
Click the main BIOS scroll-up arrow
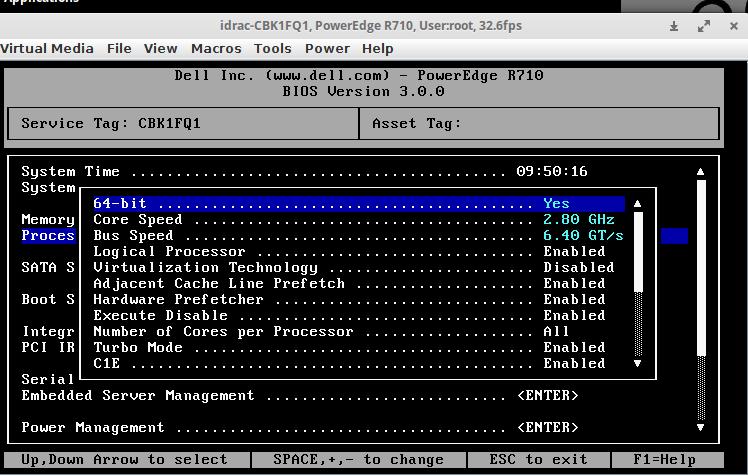(x=701, y=172)
